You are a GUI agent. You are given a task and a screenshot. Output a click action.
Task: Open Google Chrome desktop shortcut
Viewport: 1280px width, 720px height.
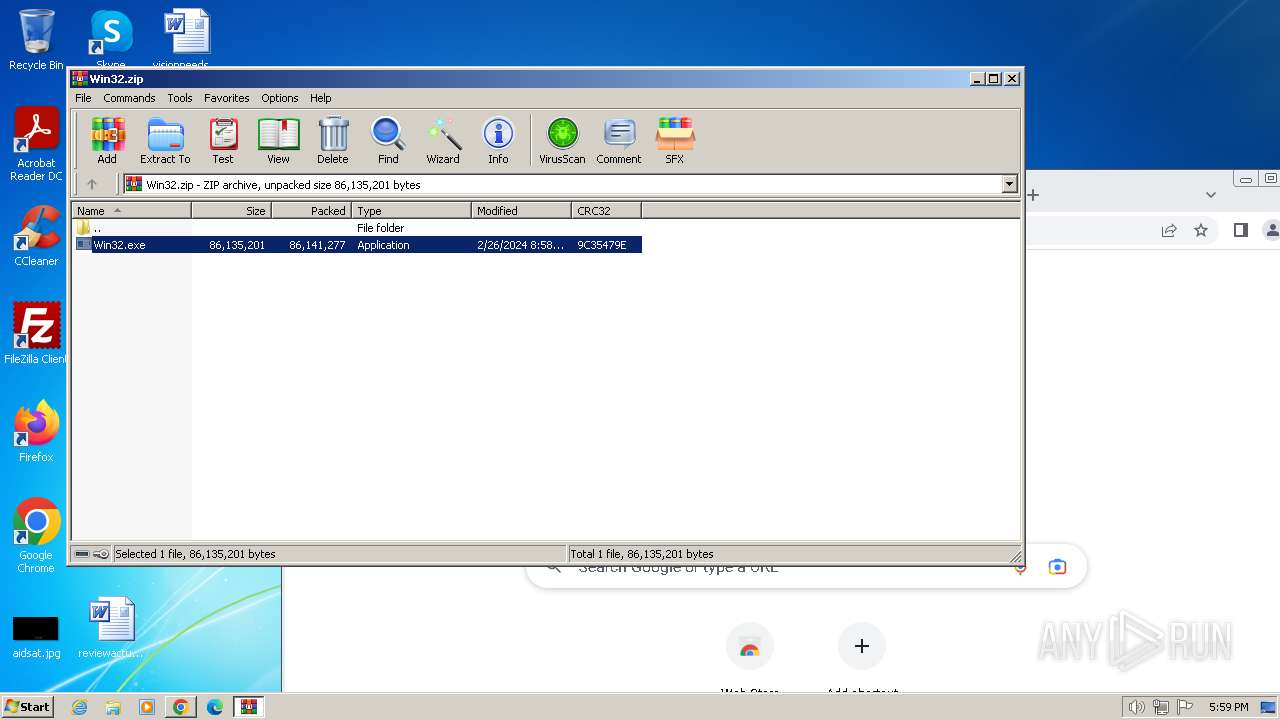36,535
